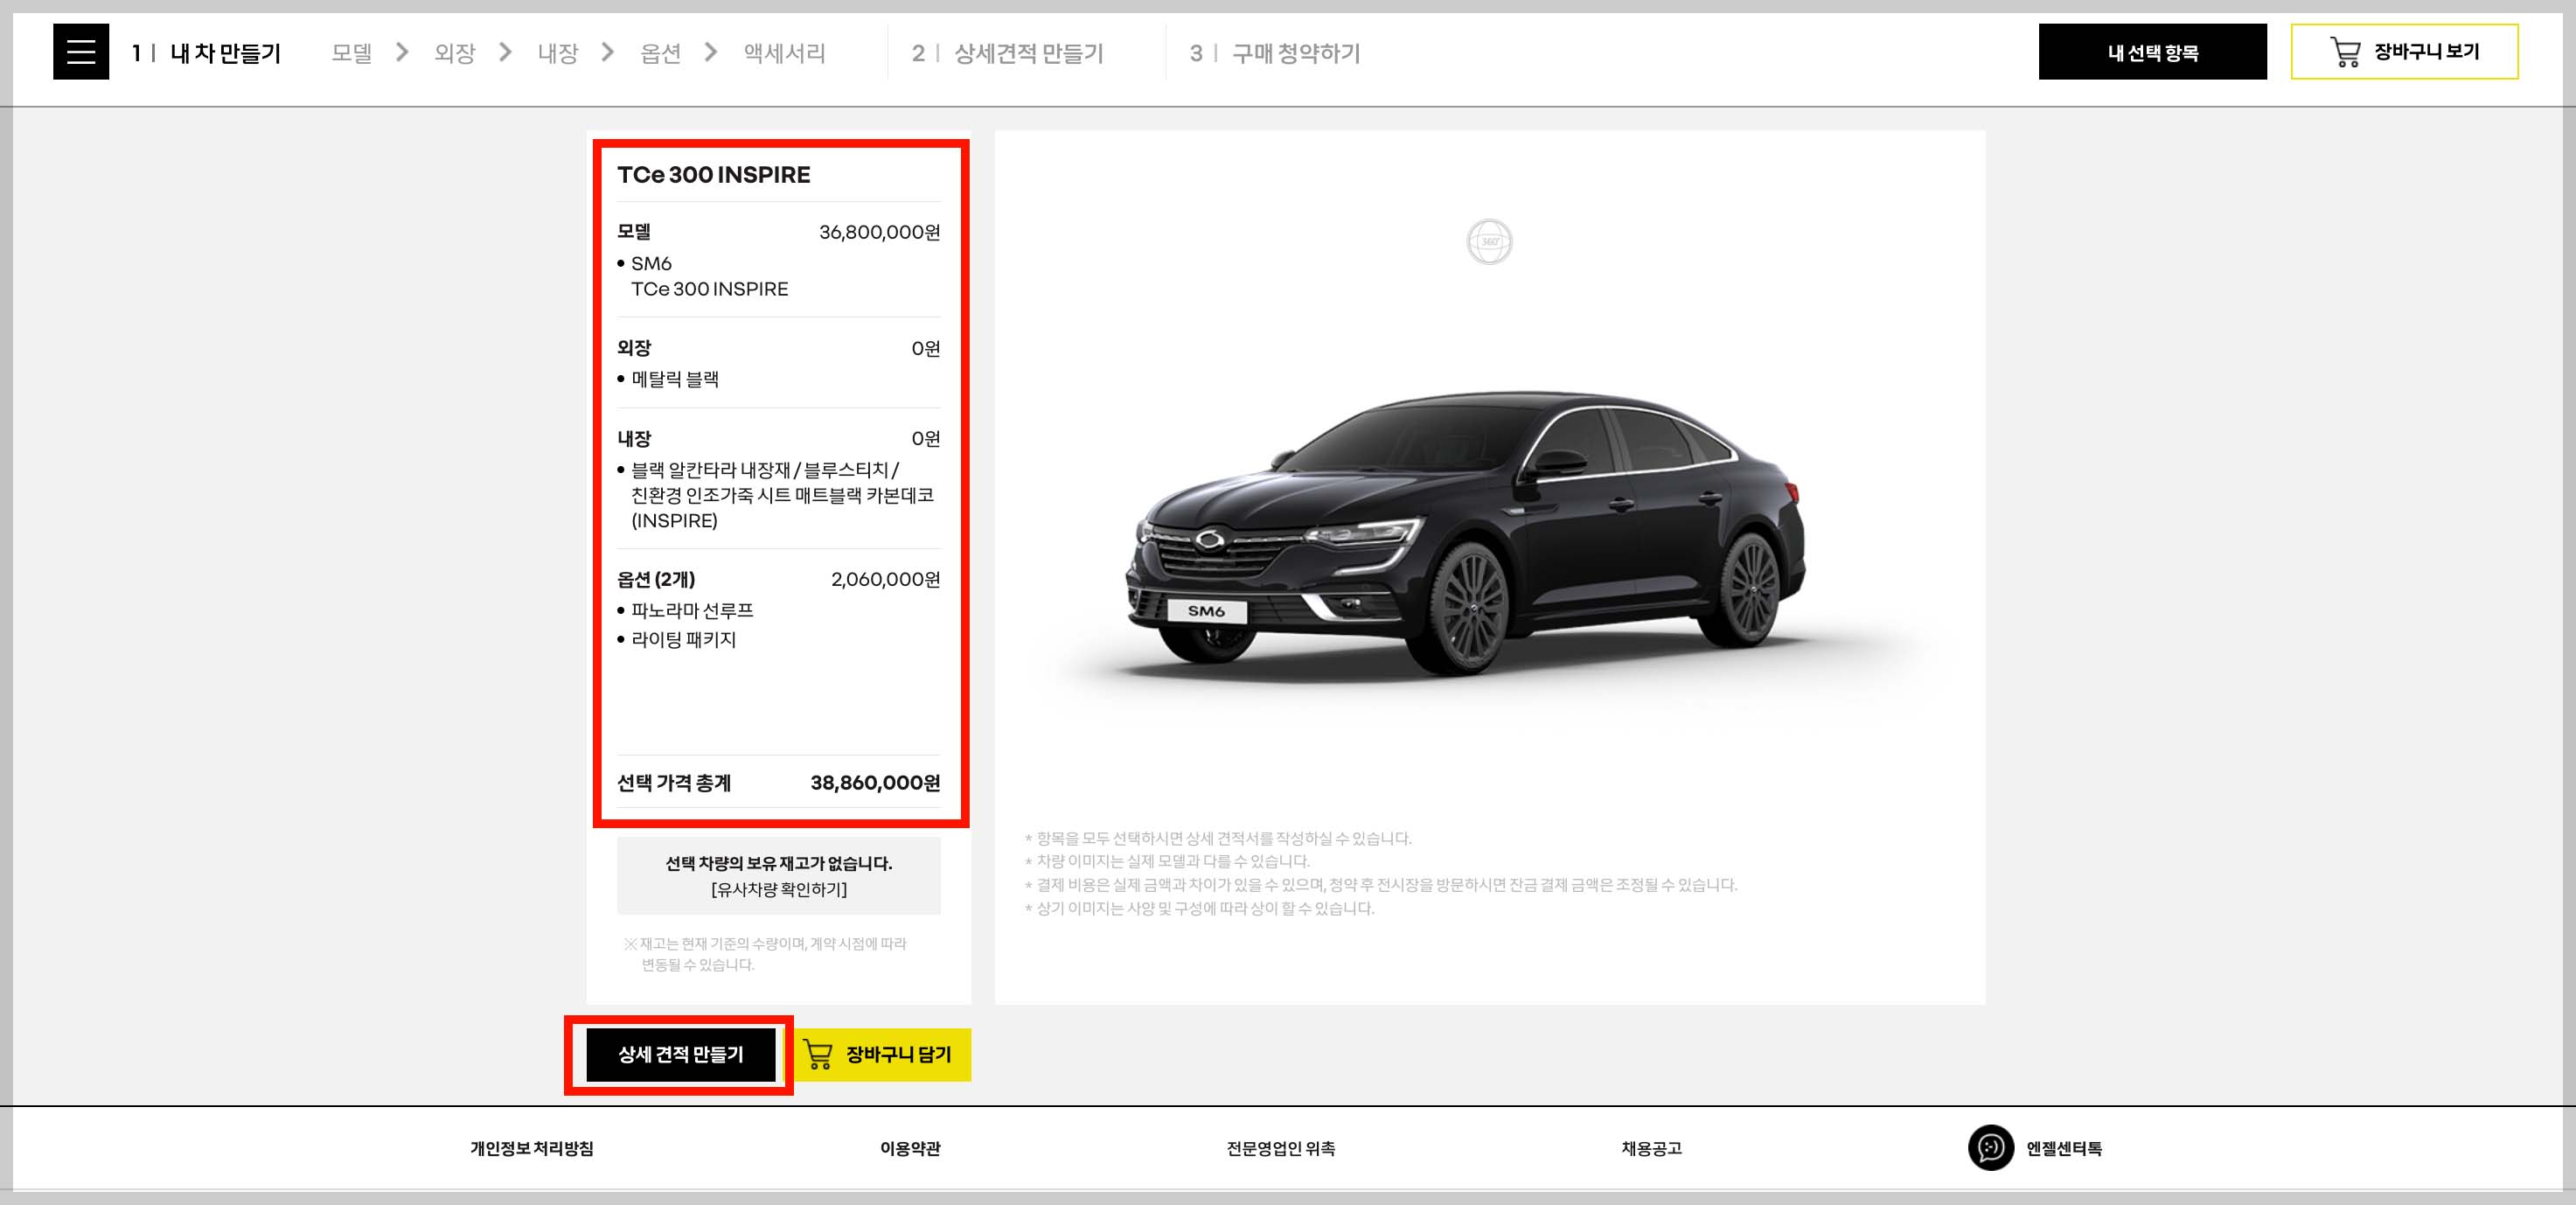
Task: Click chevron arrow after 모델 step
Action: (402, 52)
